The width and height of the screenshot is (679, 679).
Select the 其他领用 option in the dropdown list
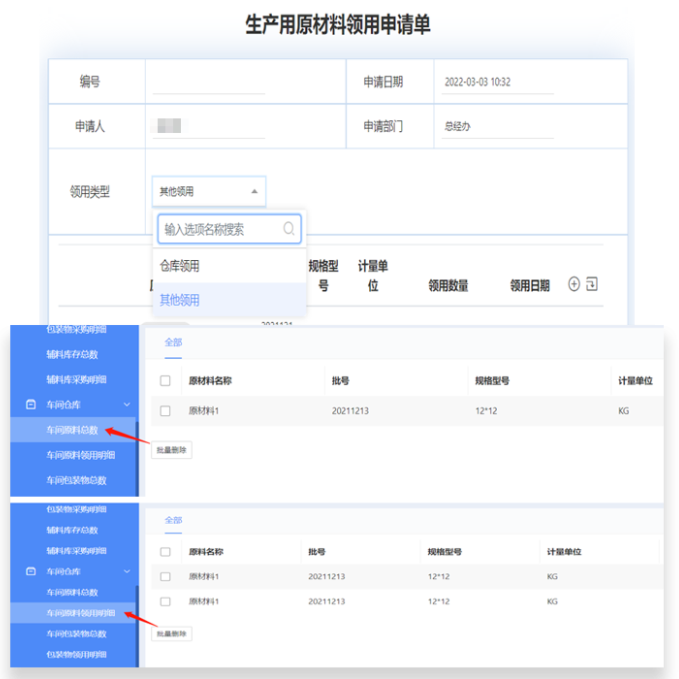[180, 299]
